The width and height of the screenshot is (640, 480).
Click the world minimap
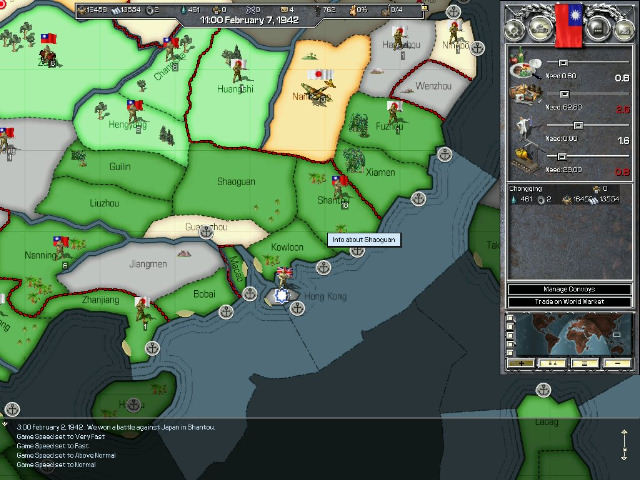click(576, 335)
